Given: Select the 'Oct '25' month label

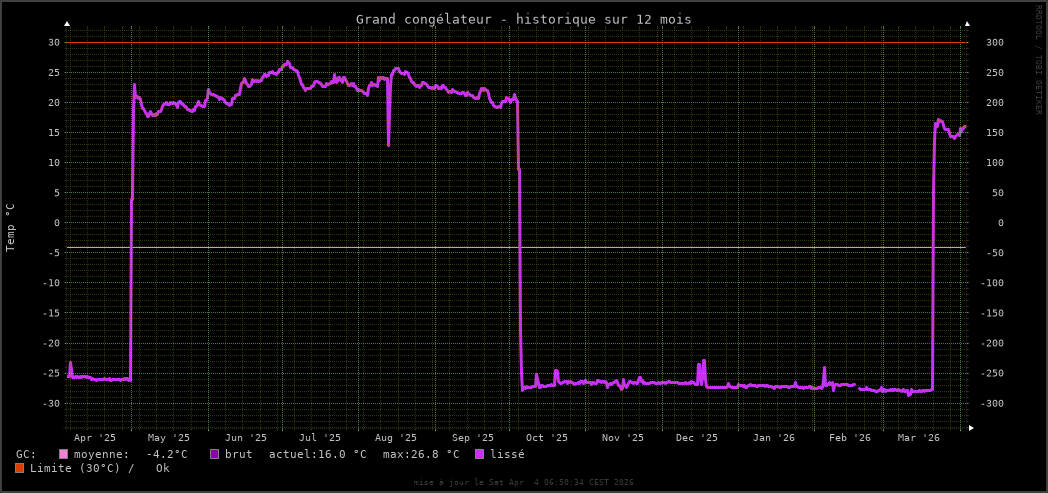Looking at the screenshot, I should [547, 437].
